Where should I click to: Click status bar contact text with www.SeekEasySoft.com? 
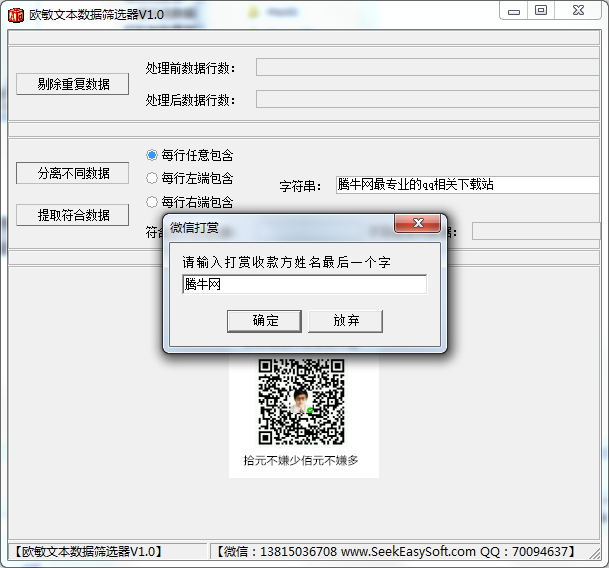[x=395, y=552]
